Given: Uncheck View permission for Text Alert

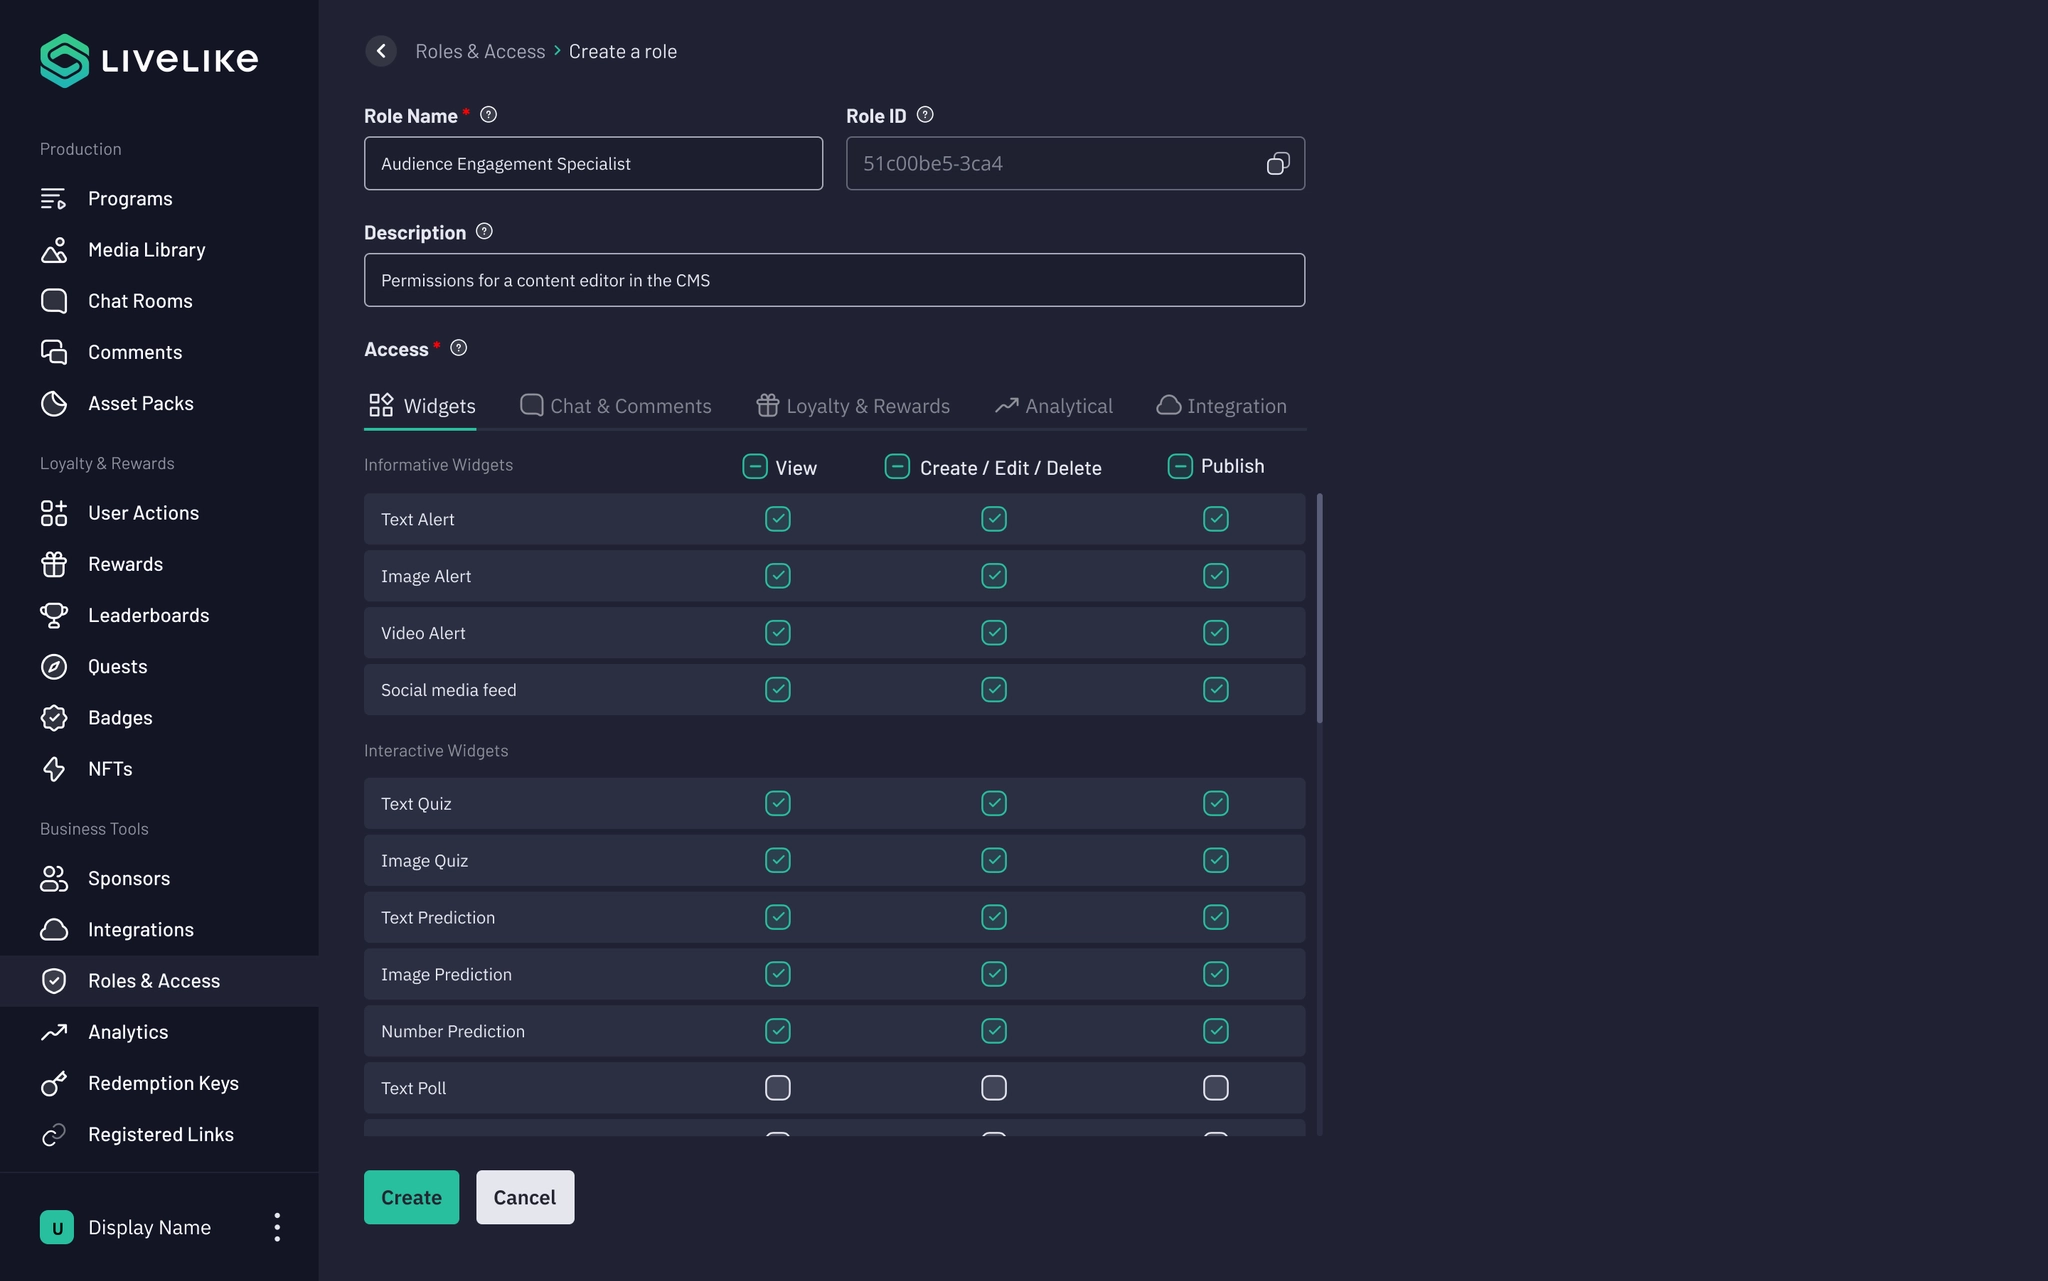Looking at the screenshot, I should 778,519.
